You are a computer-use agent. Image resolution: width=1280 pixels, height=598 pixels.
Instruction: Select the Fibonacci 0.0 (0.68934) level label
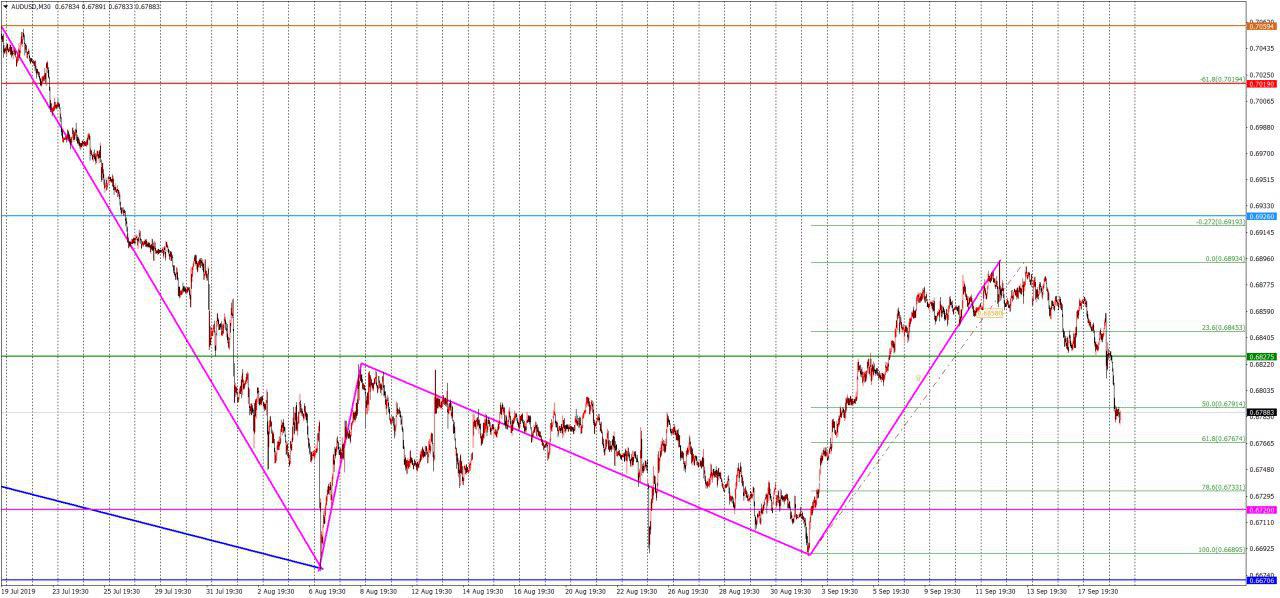(1224, 258)
